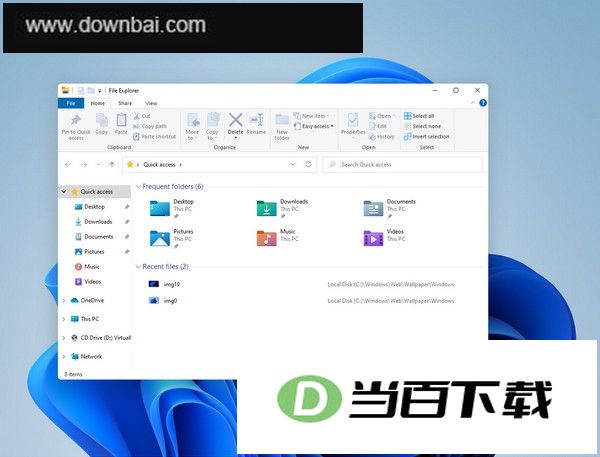The image size is (600, 457).
Task: Expand the This PC tree node
Action: coord(64,319)
